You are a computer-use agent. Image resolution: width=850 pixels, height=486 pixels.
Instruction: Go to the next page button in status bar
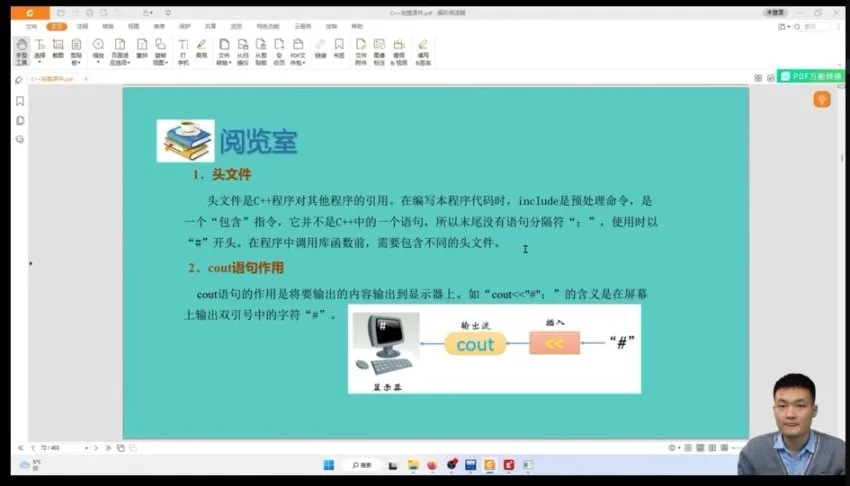96,448
